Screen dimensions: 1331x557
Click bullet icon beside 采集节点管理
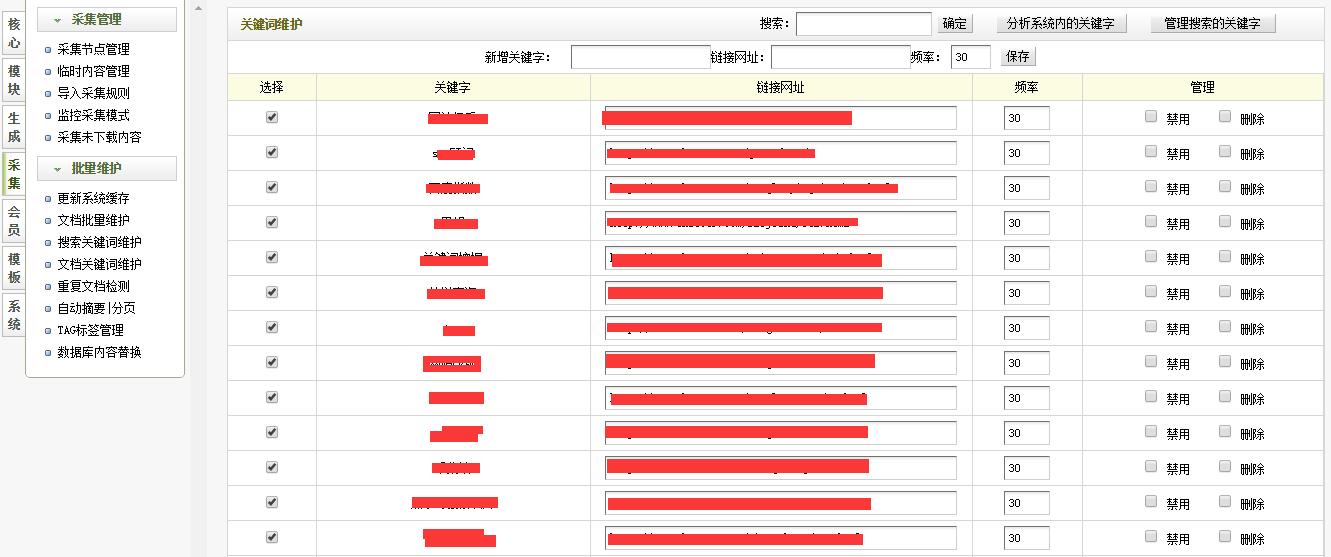pos(48,50)
